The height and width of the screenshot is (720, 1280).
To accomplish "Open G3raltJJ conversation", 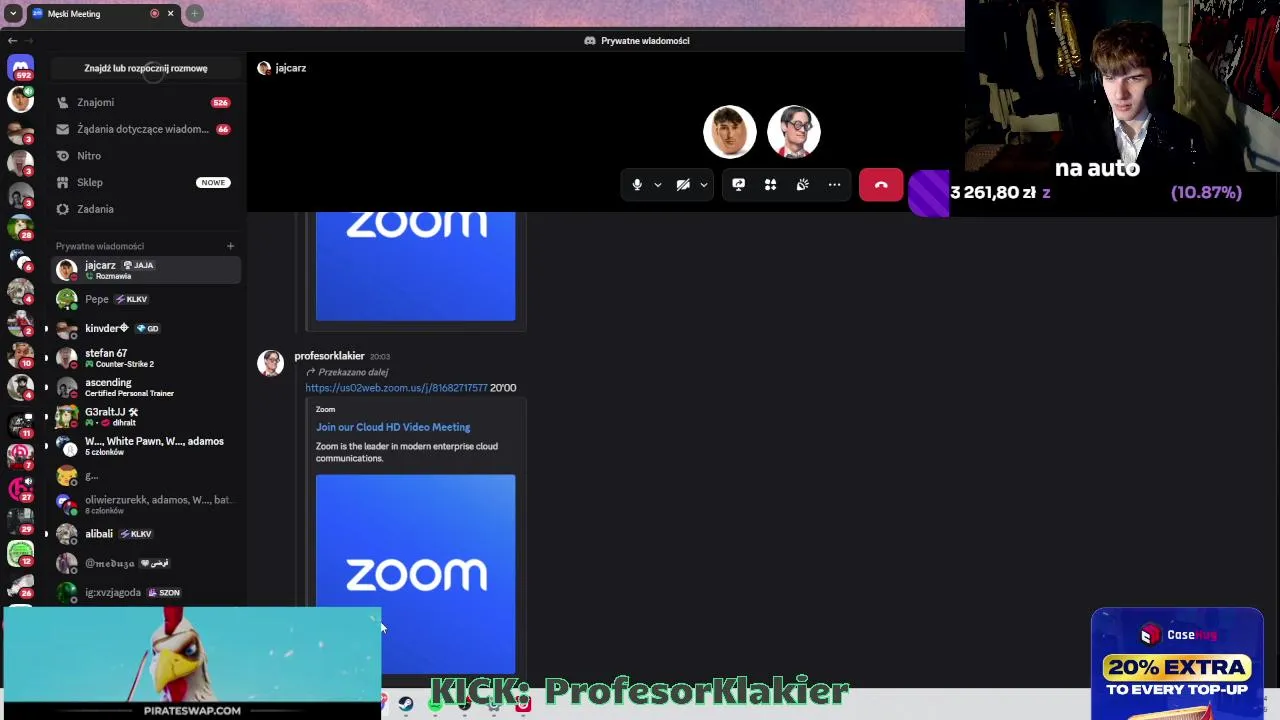I will click(146, 416).
